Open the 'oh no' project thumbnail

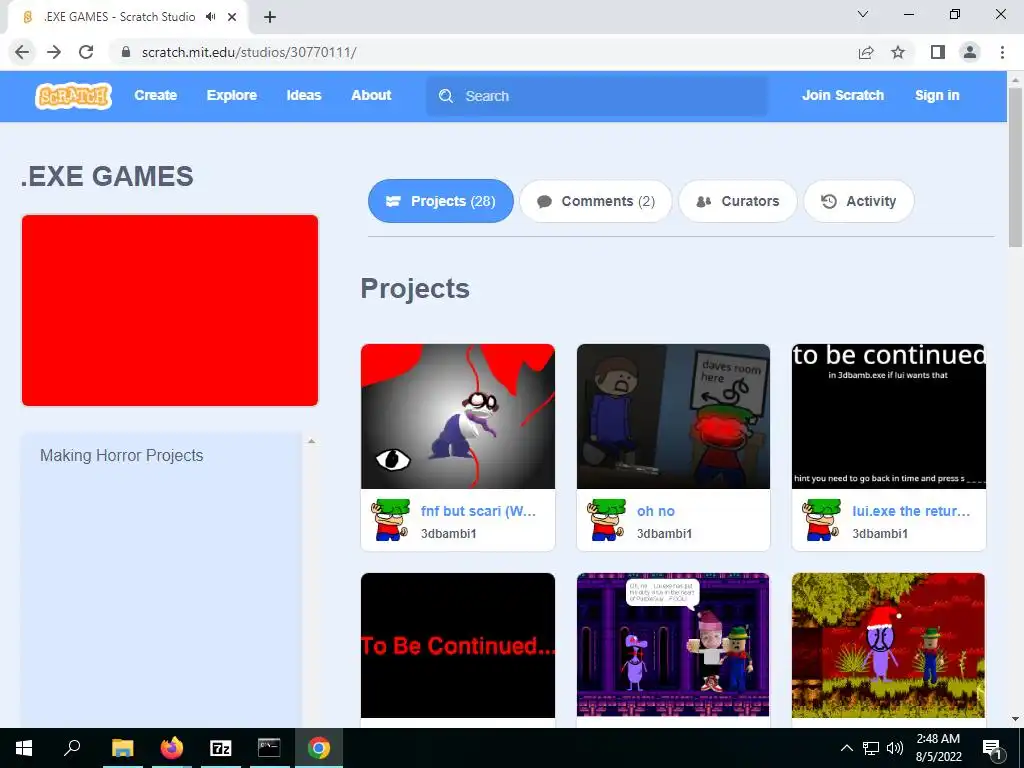pos(673,416)
